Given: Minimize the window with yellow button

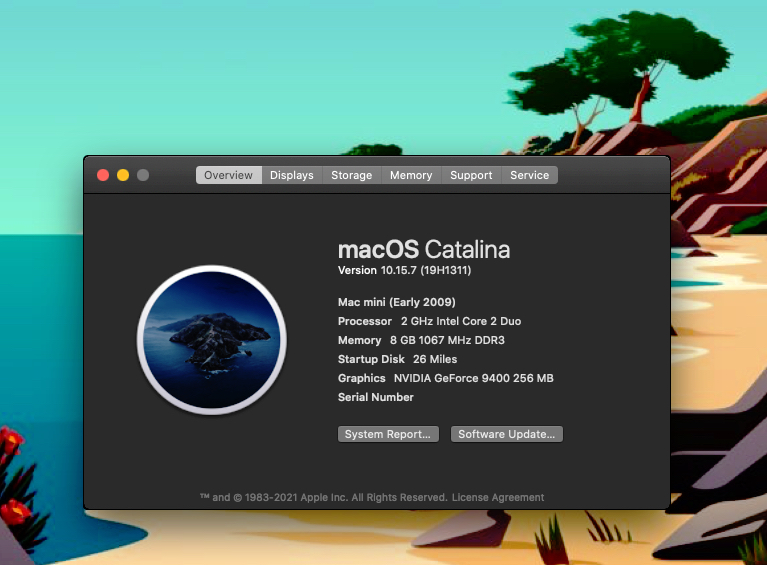Looking at the screenshot, I should pos(123,175).
